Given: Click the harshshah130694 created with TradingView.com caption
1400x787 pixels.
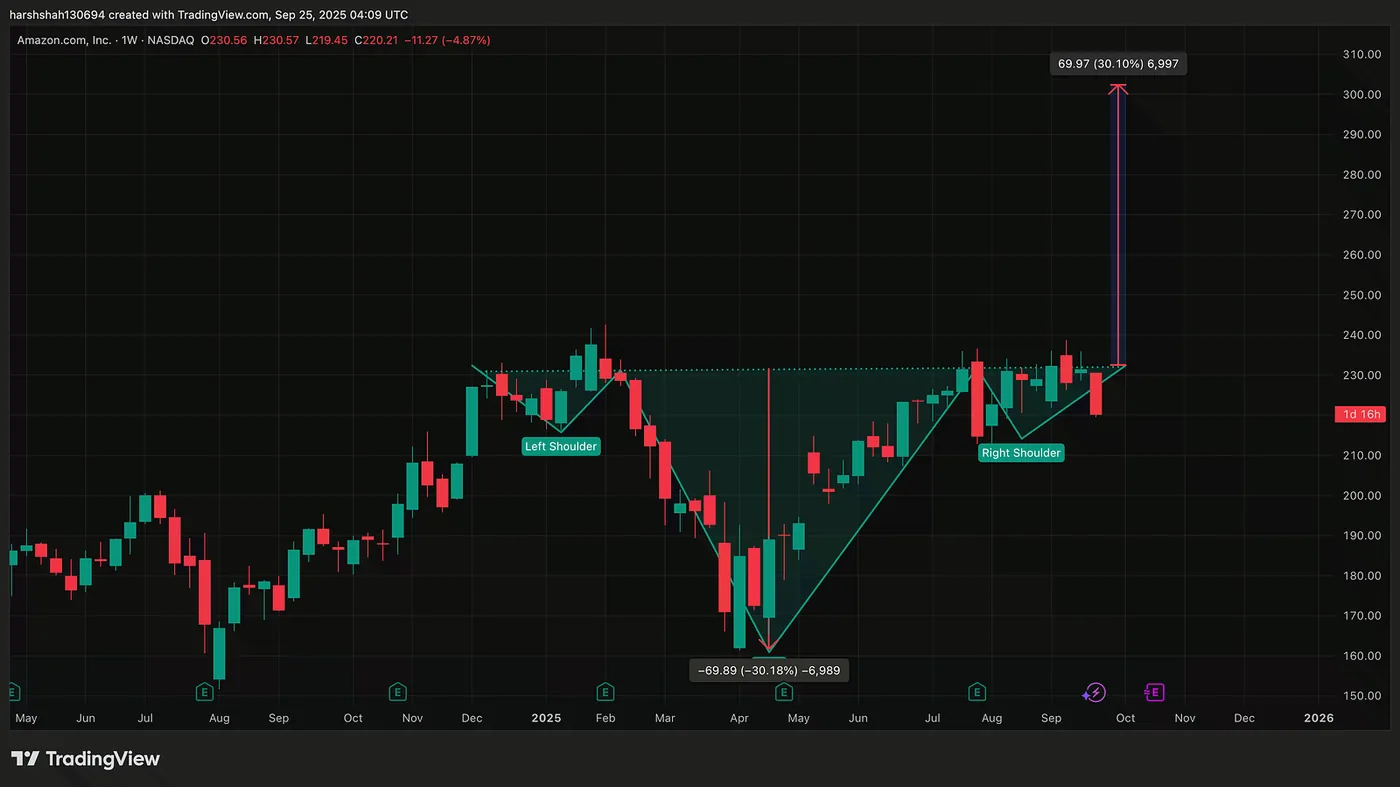Looking at the screenshot, I should [208, 15].
